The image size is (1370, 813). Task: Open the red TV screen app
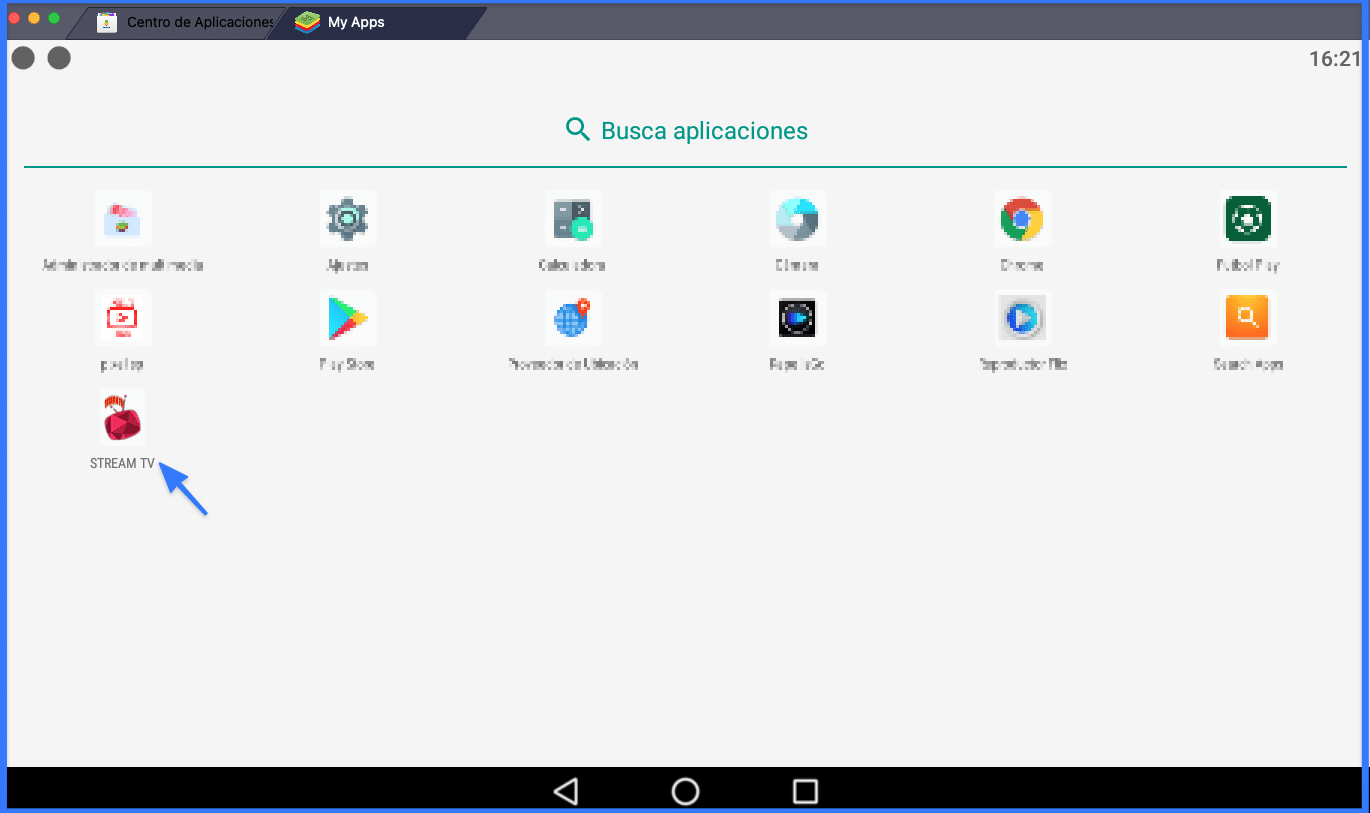[123, 318]
